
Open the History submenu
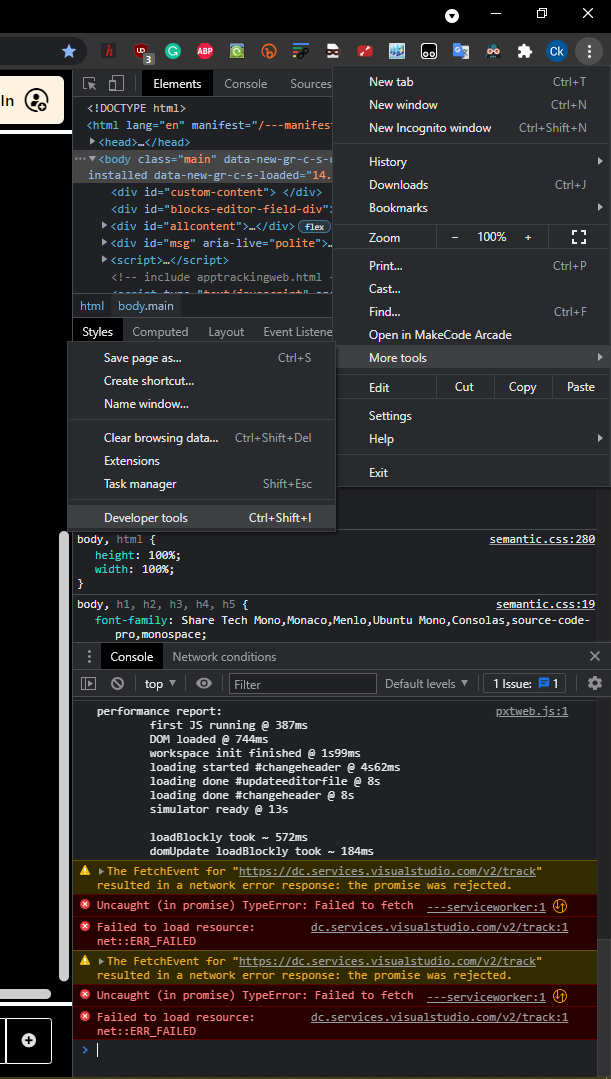(471, 162)
